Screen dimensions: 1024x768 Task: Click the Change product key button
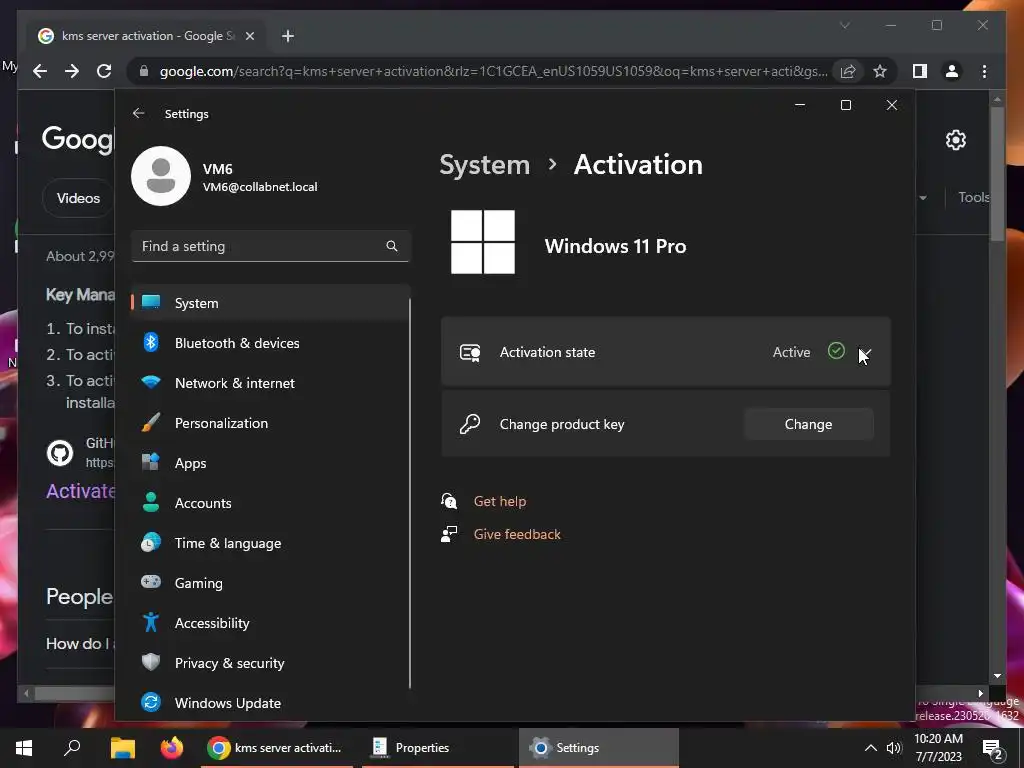[x=808, y=424]
